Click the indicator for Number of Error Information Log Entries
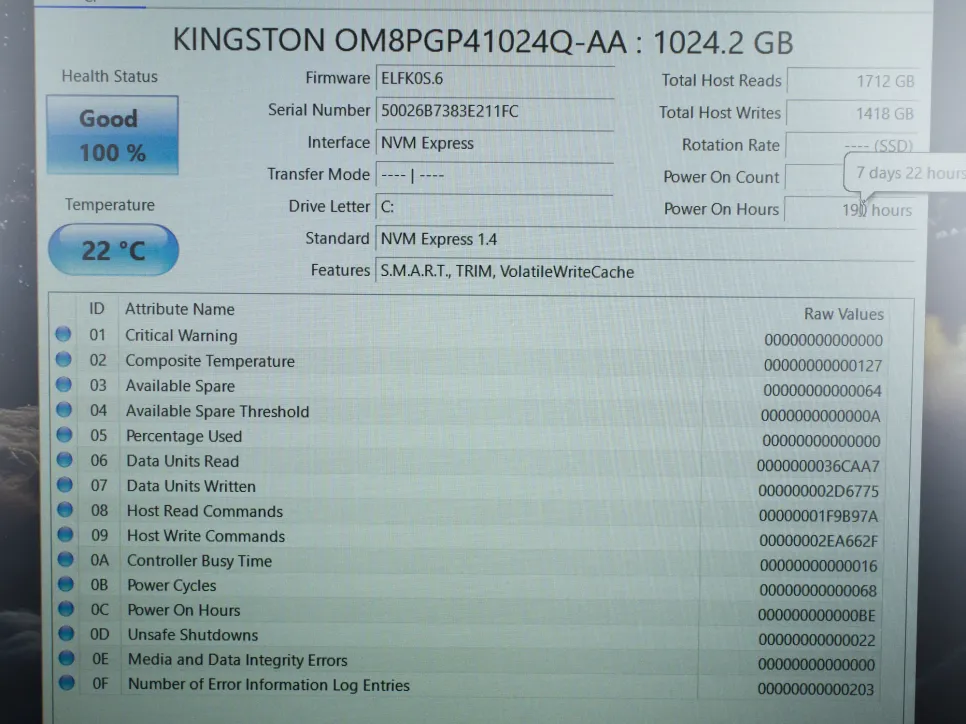 click(x=67, y=684)
